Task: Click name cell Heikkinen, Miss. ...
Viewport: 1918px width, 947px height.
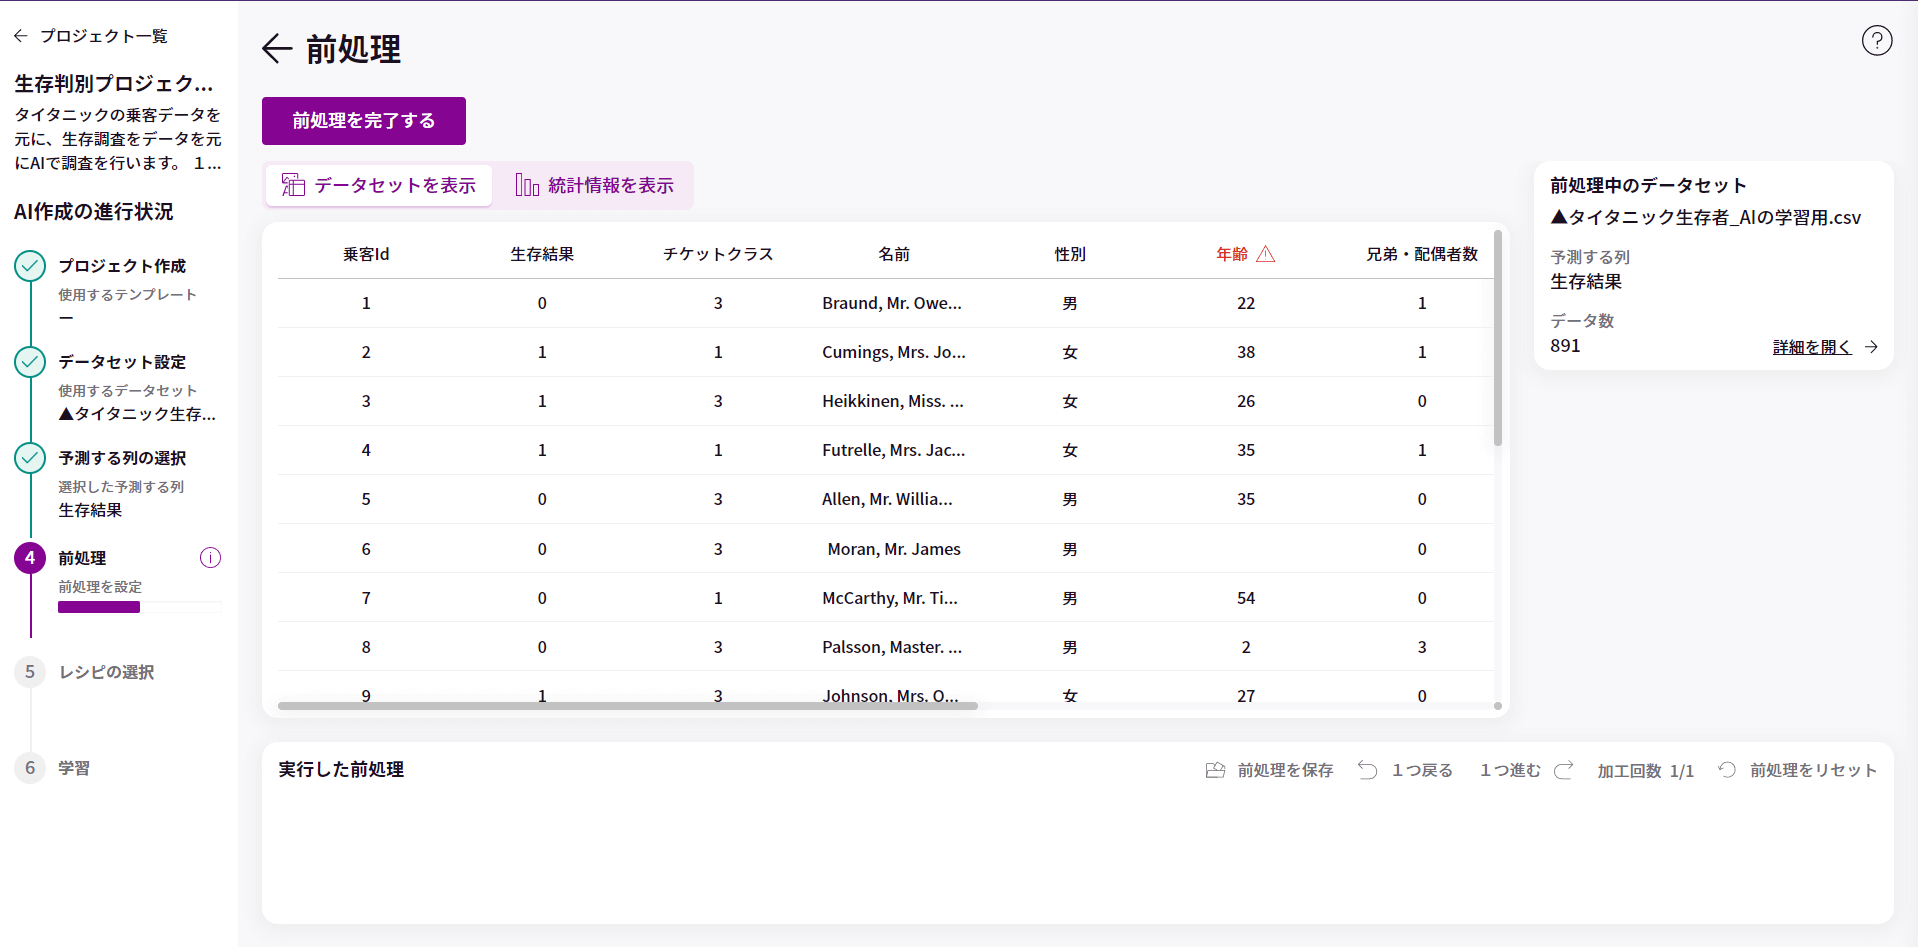Action: coord(893,401)
